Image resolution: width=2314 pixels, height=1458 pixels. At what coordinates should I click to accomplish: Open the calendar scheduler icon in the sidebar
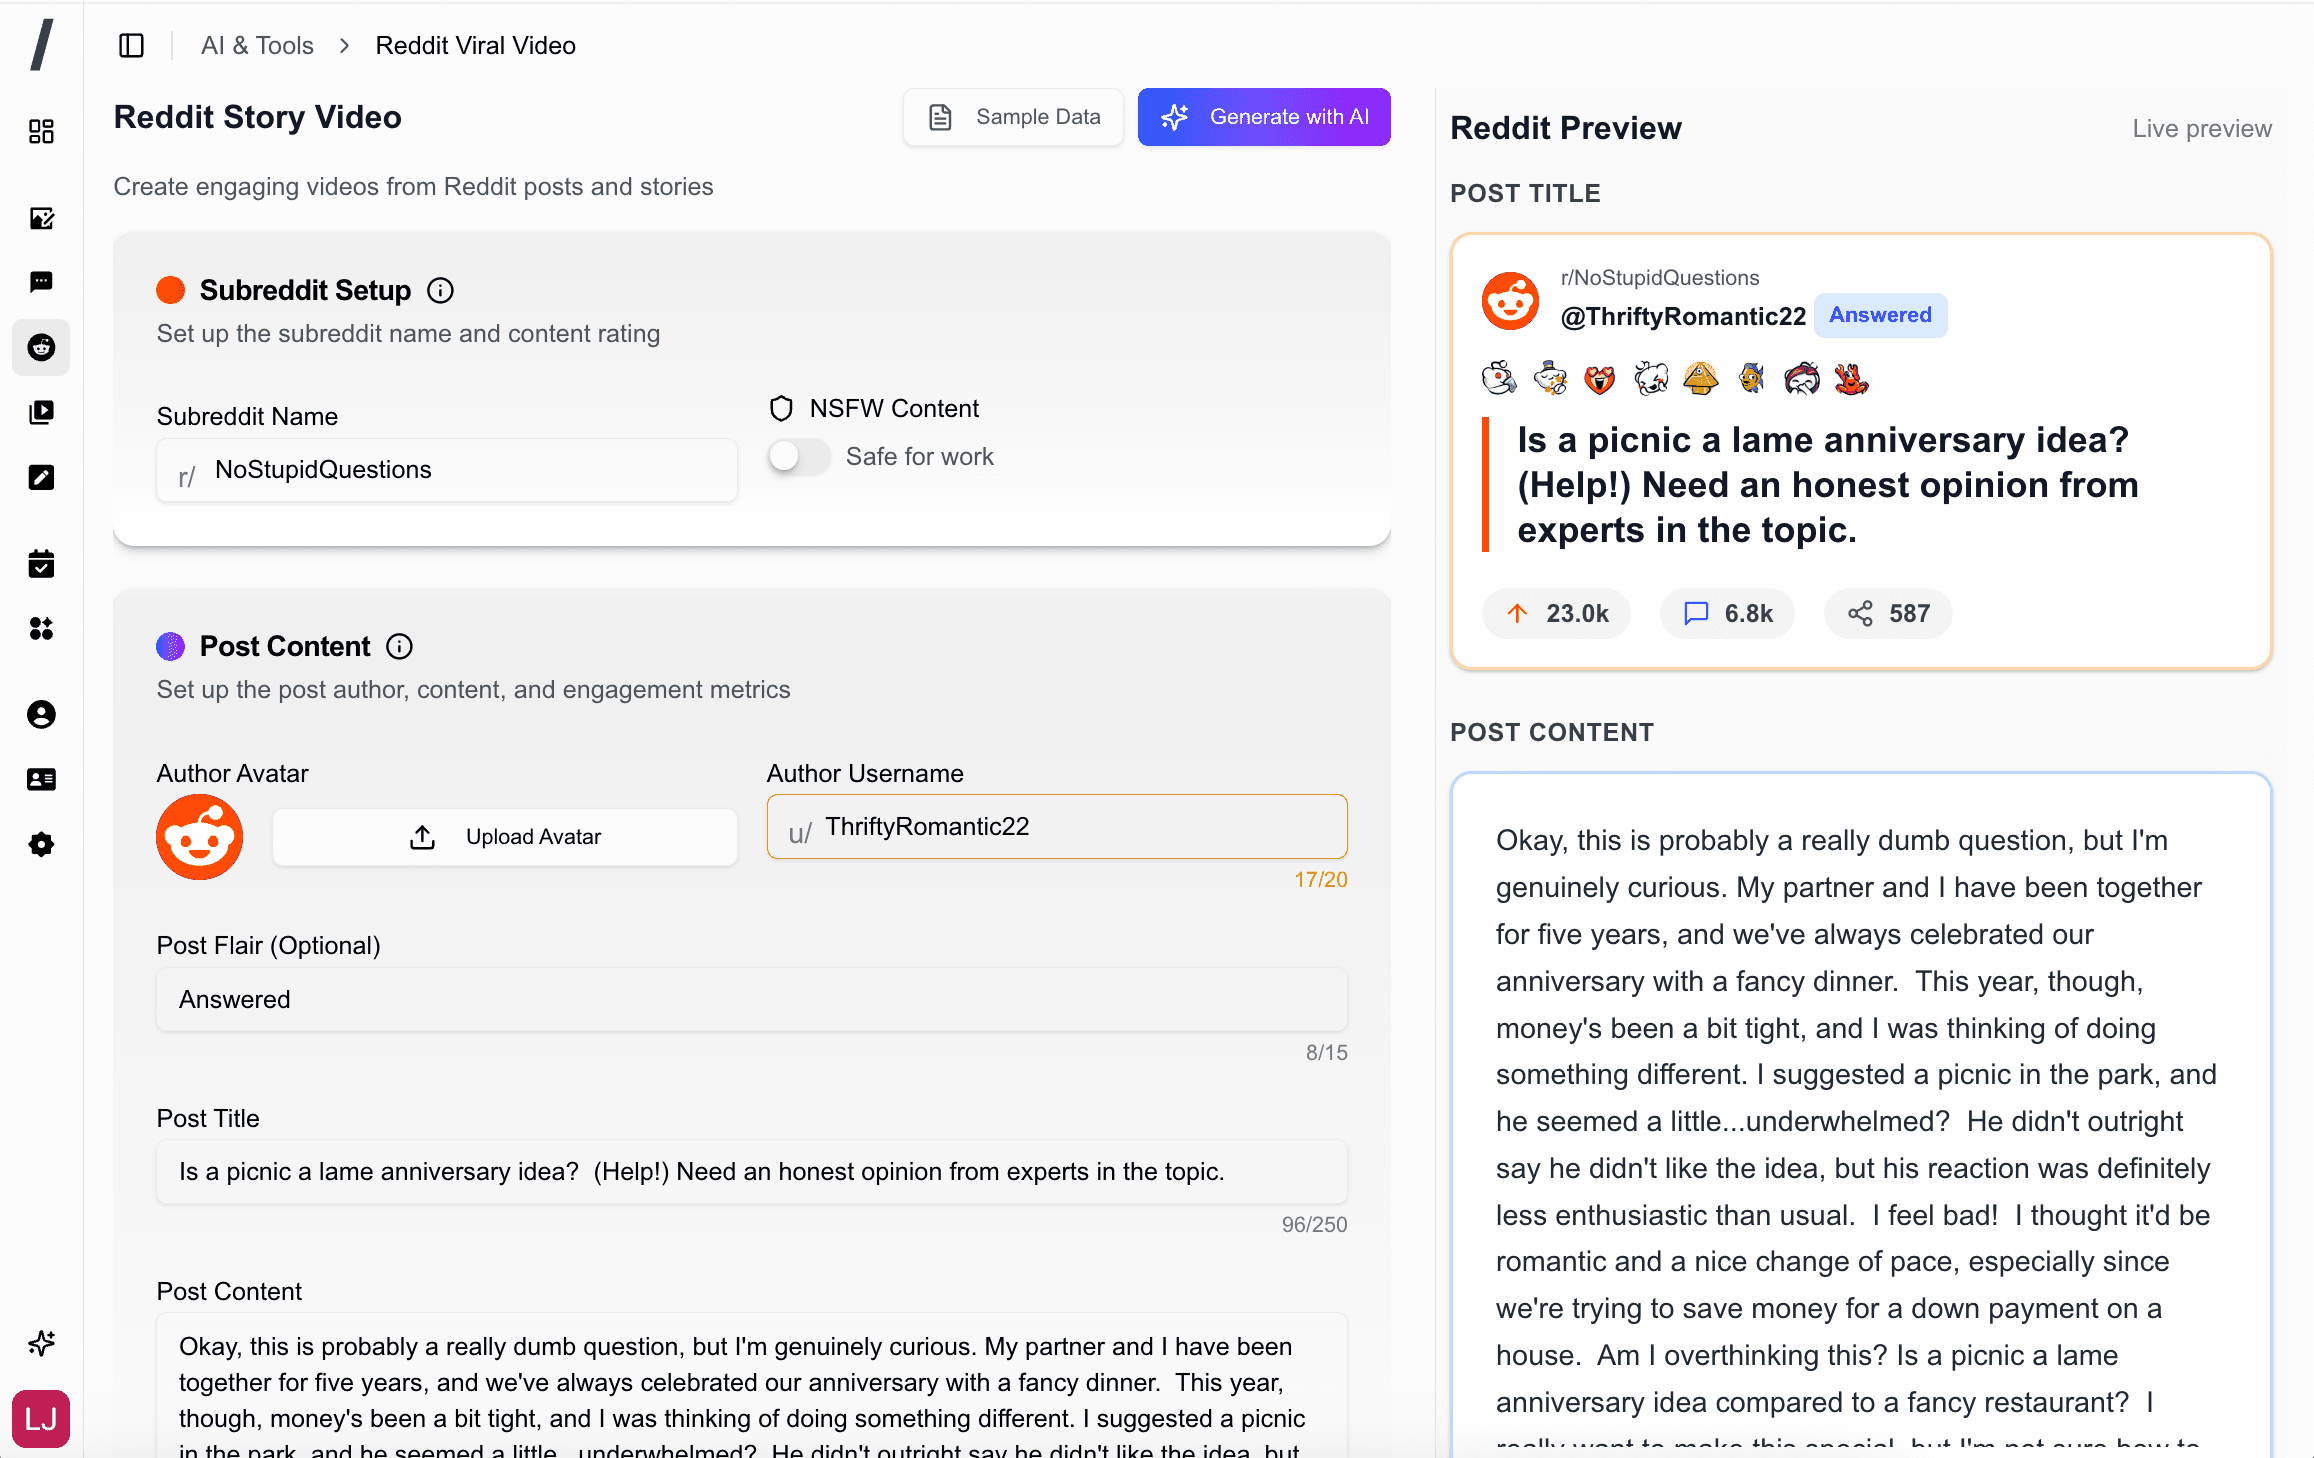41,563
